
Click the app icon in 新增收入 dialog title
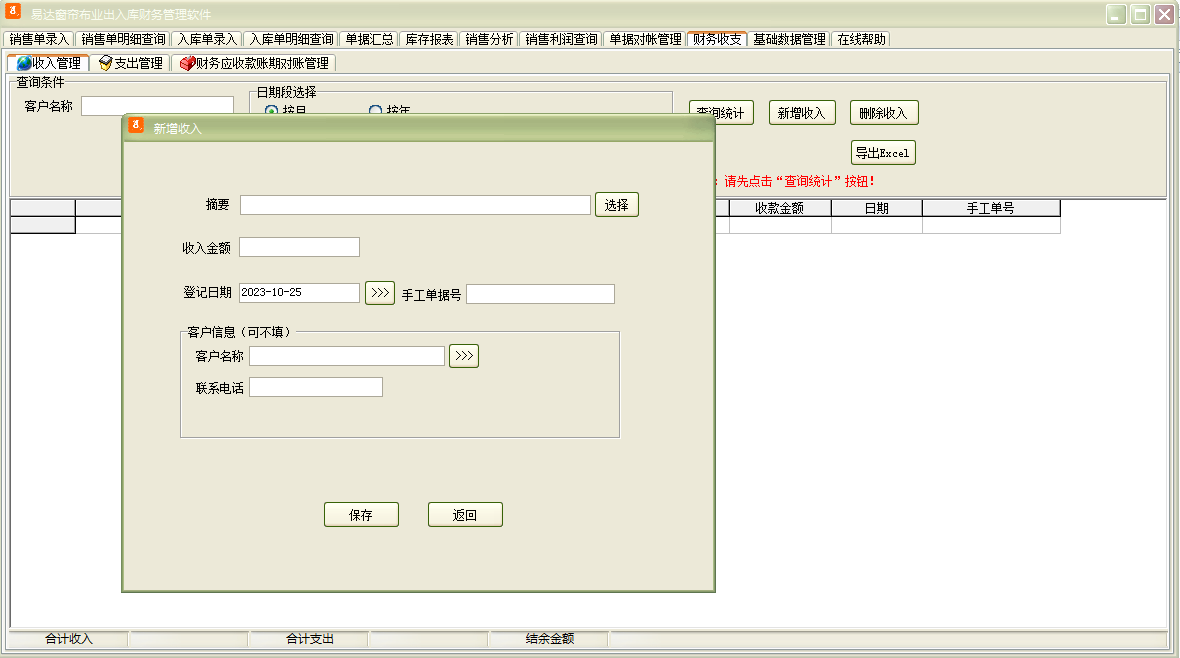(x=137, y=127)
